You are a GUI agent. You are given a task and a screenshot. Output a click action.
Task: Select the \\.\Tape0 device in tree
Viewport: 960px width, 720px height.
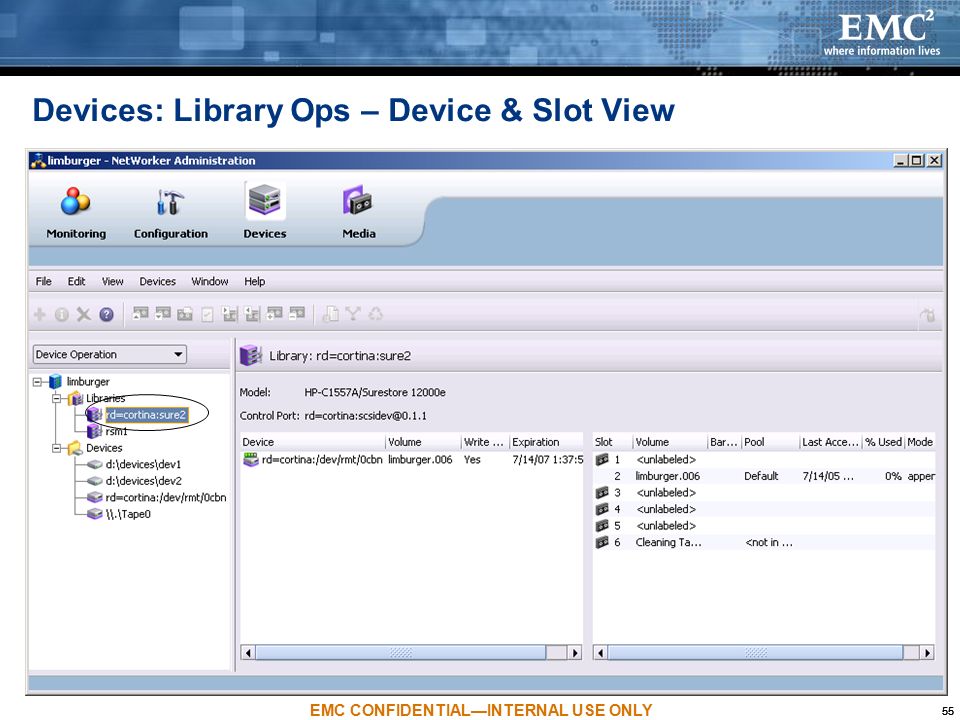pos(128,514)
